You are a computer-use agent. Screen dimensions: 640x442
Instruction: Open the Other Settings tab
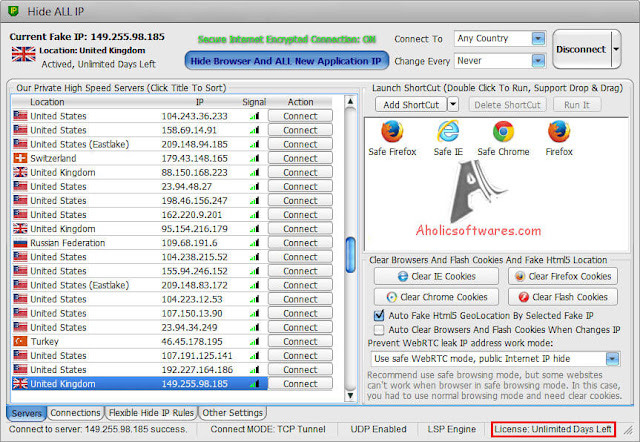coord(233,413)
